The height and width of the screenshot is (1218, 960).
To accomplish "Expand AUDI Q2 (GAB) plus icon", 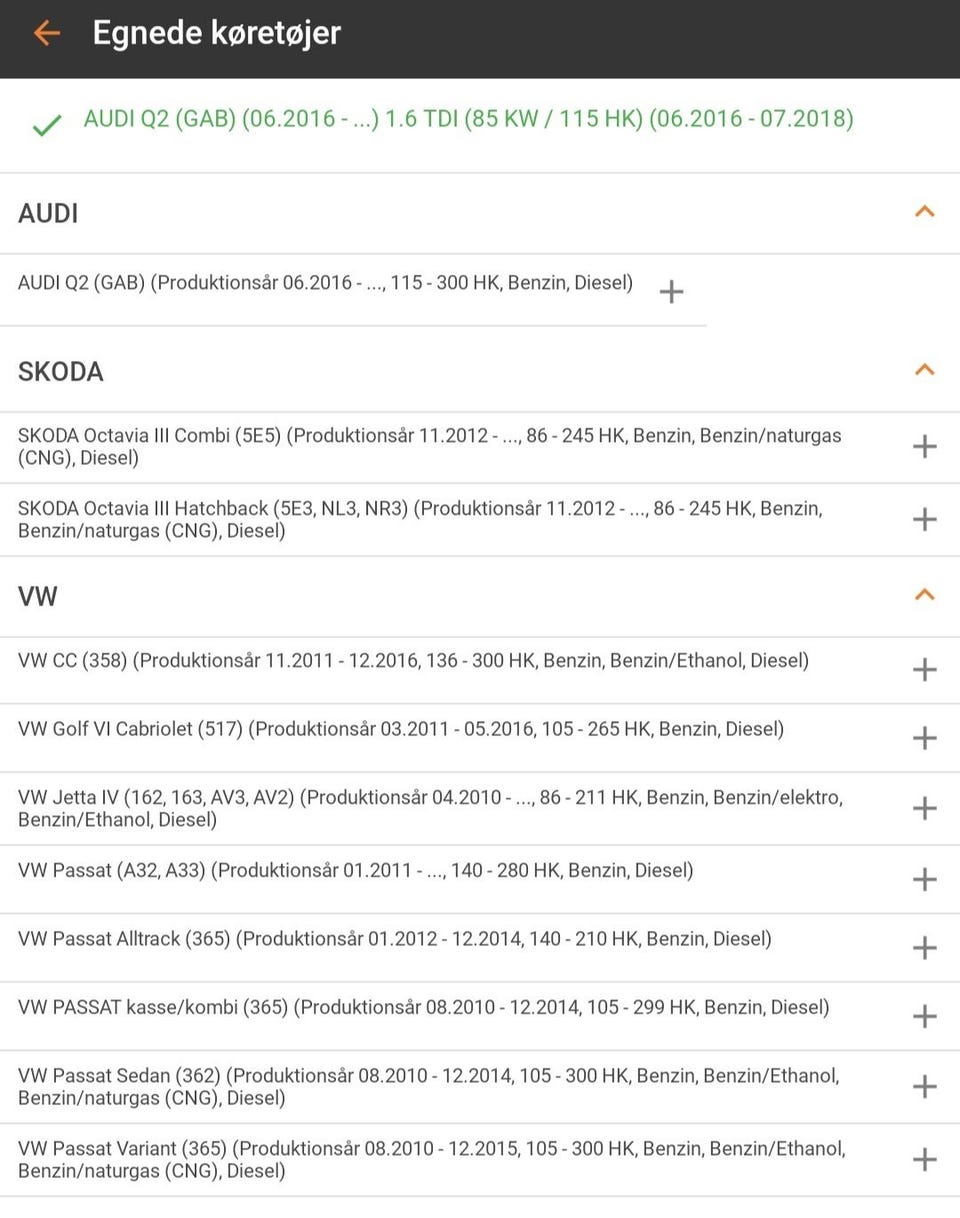I will pos(671,291).
